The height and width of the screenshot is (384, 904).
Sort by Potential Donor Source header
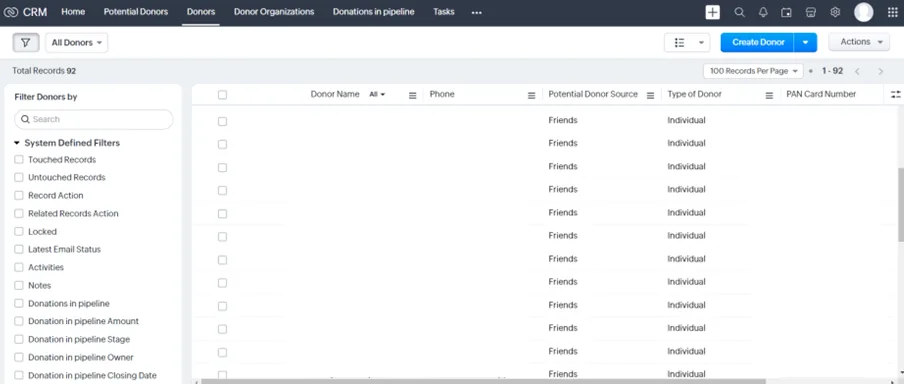pyautogui.click(x=593, y=94)
